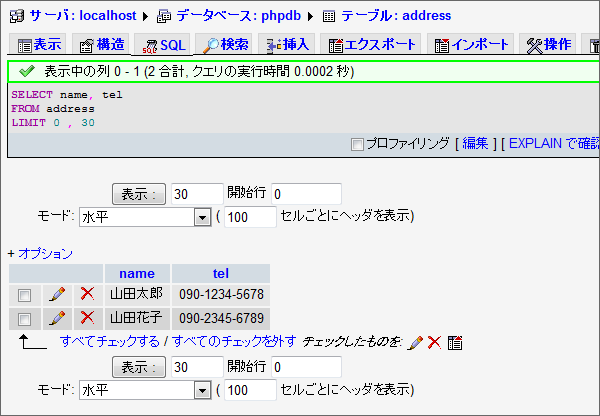Click the 編集 link for the query
This screenshot has width=600, height=416.
(x=475, y=144)
